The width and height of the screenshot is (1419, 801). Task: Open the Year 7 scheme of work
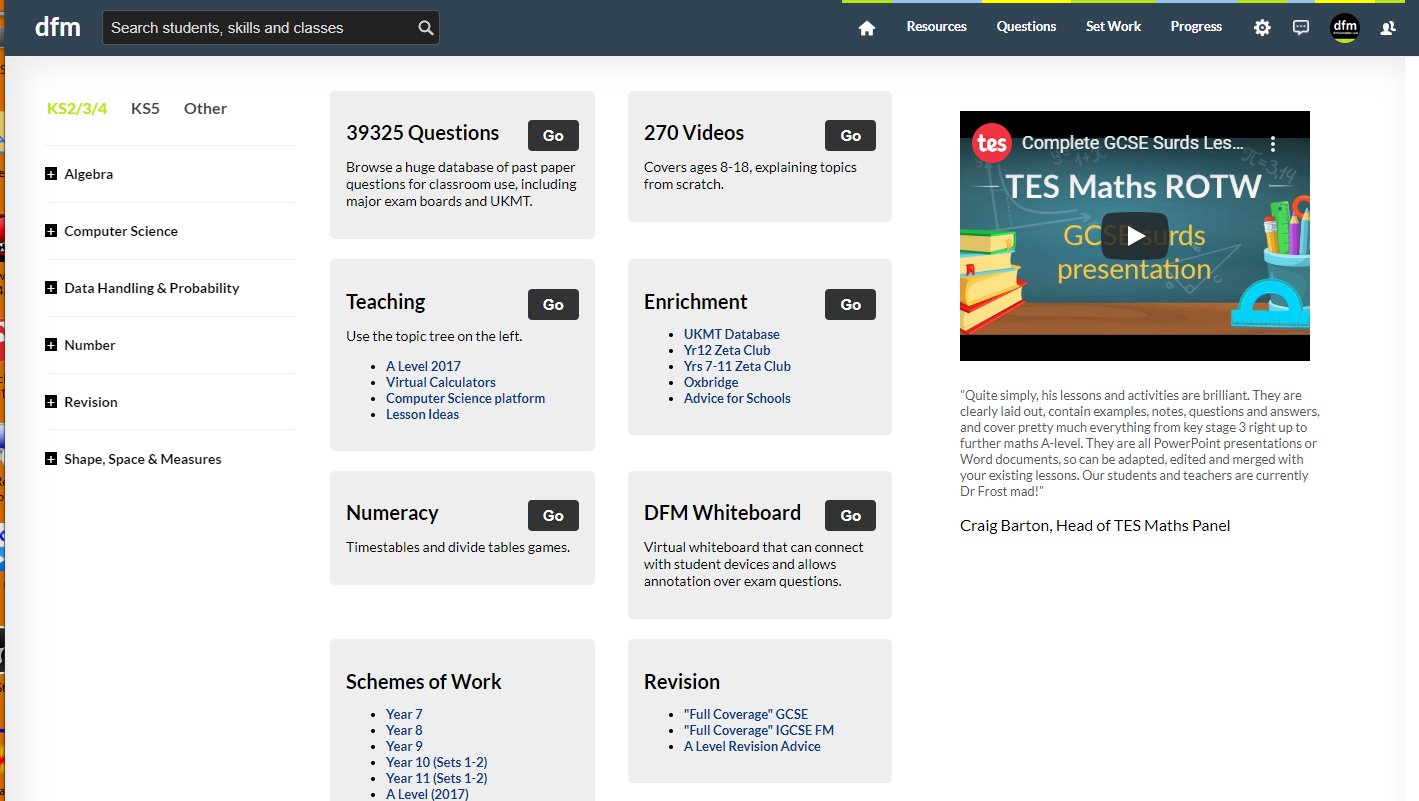pyautogui.click(x=404, y=713)
